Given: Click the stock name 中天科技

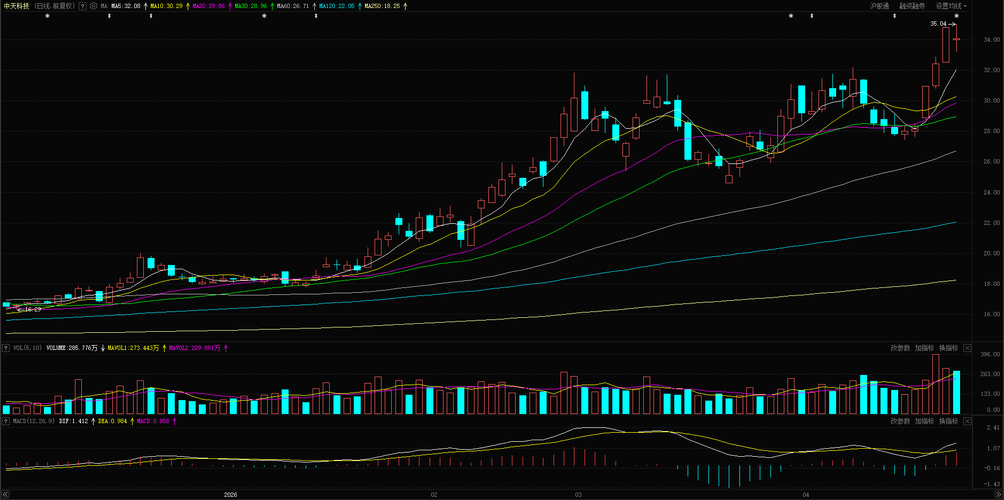Looking at the screenshot, I should click(x=17, y=6).
